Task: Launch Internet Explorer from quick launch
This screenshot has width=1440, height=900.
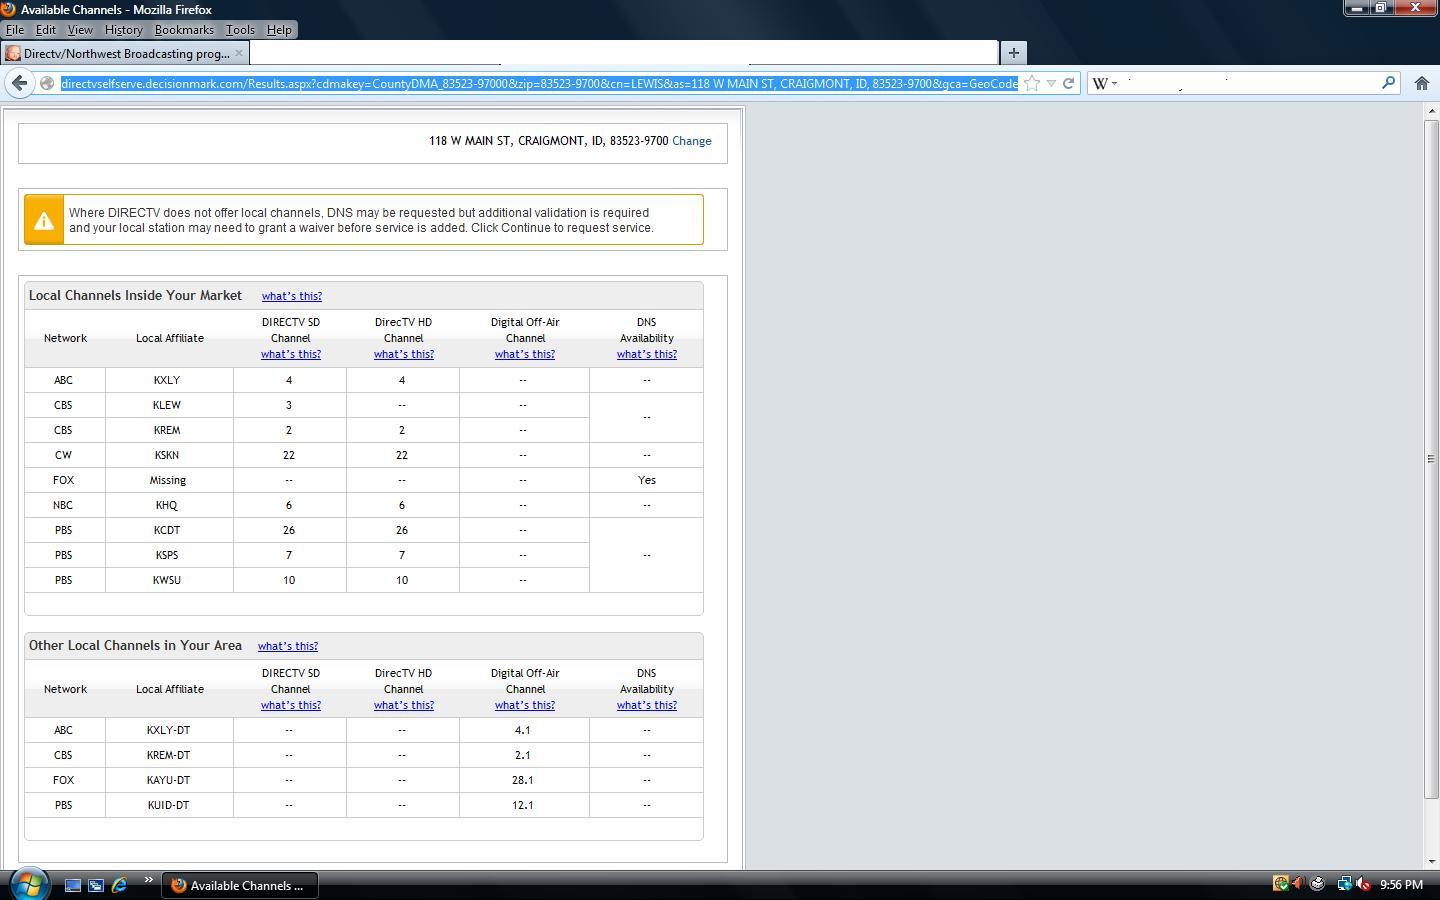Action: click(x=119, y=885)
